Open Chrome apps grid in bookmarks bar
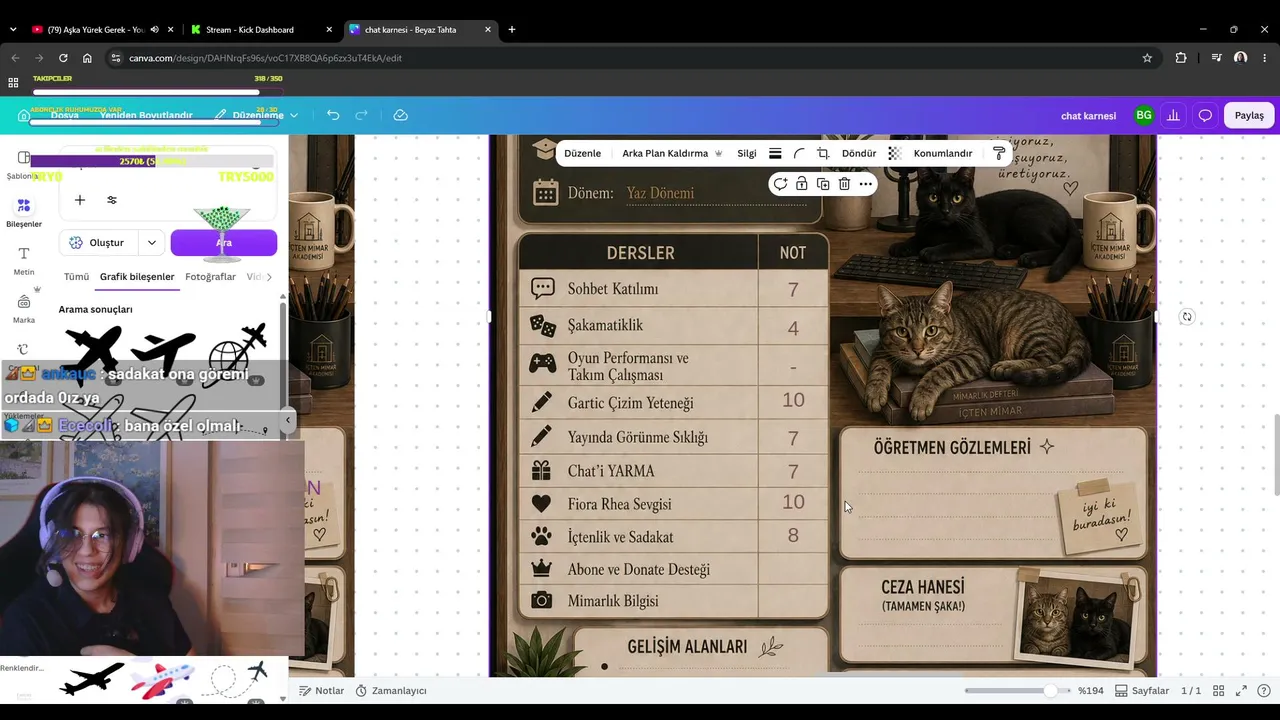This screenshot has height=720, width=1280. 13,82
